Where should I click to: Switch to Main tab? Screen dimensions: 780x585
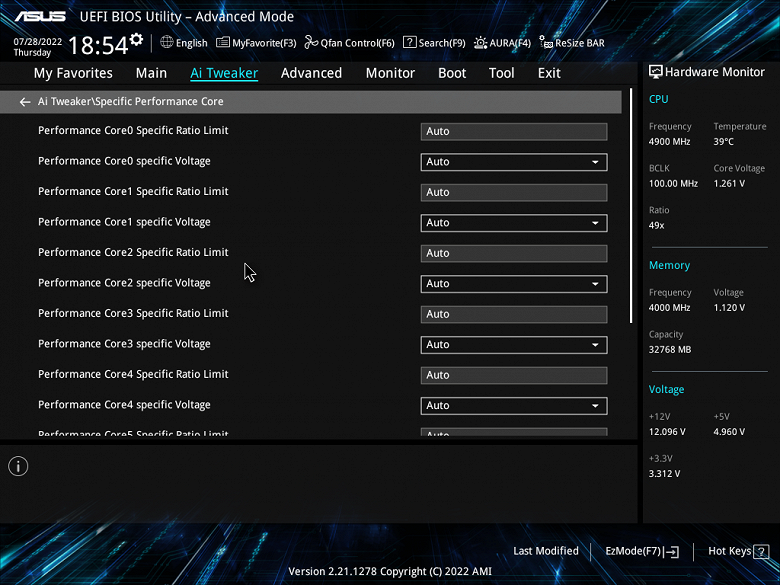point(151,73)
